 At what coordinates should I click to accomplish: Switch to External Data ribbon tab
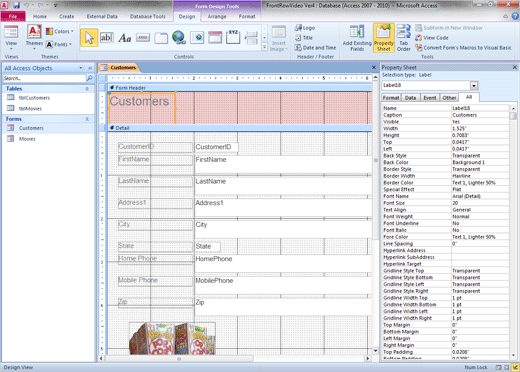102,16
